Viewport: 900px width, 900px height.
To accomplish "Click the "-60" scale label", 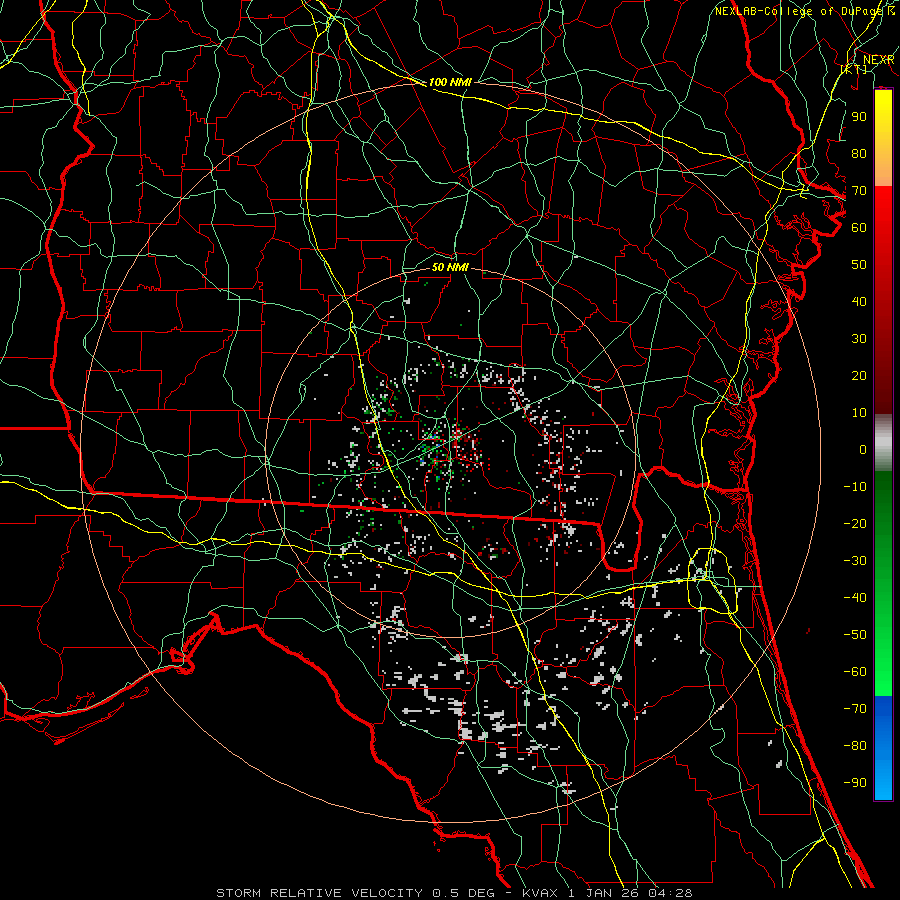I will pos(855,672).
